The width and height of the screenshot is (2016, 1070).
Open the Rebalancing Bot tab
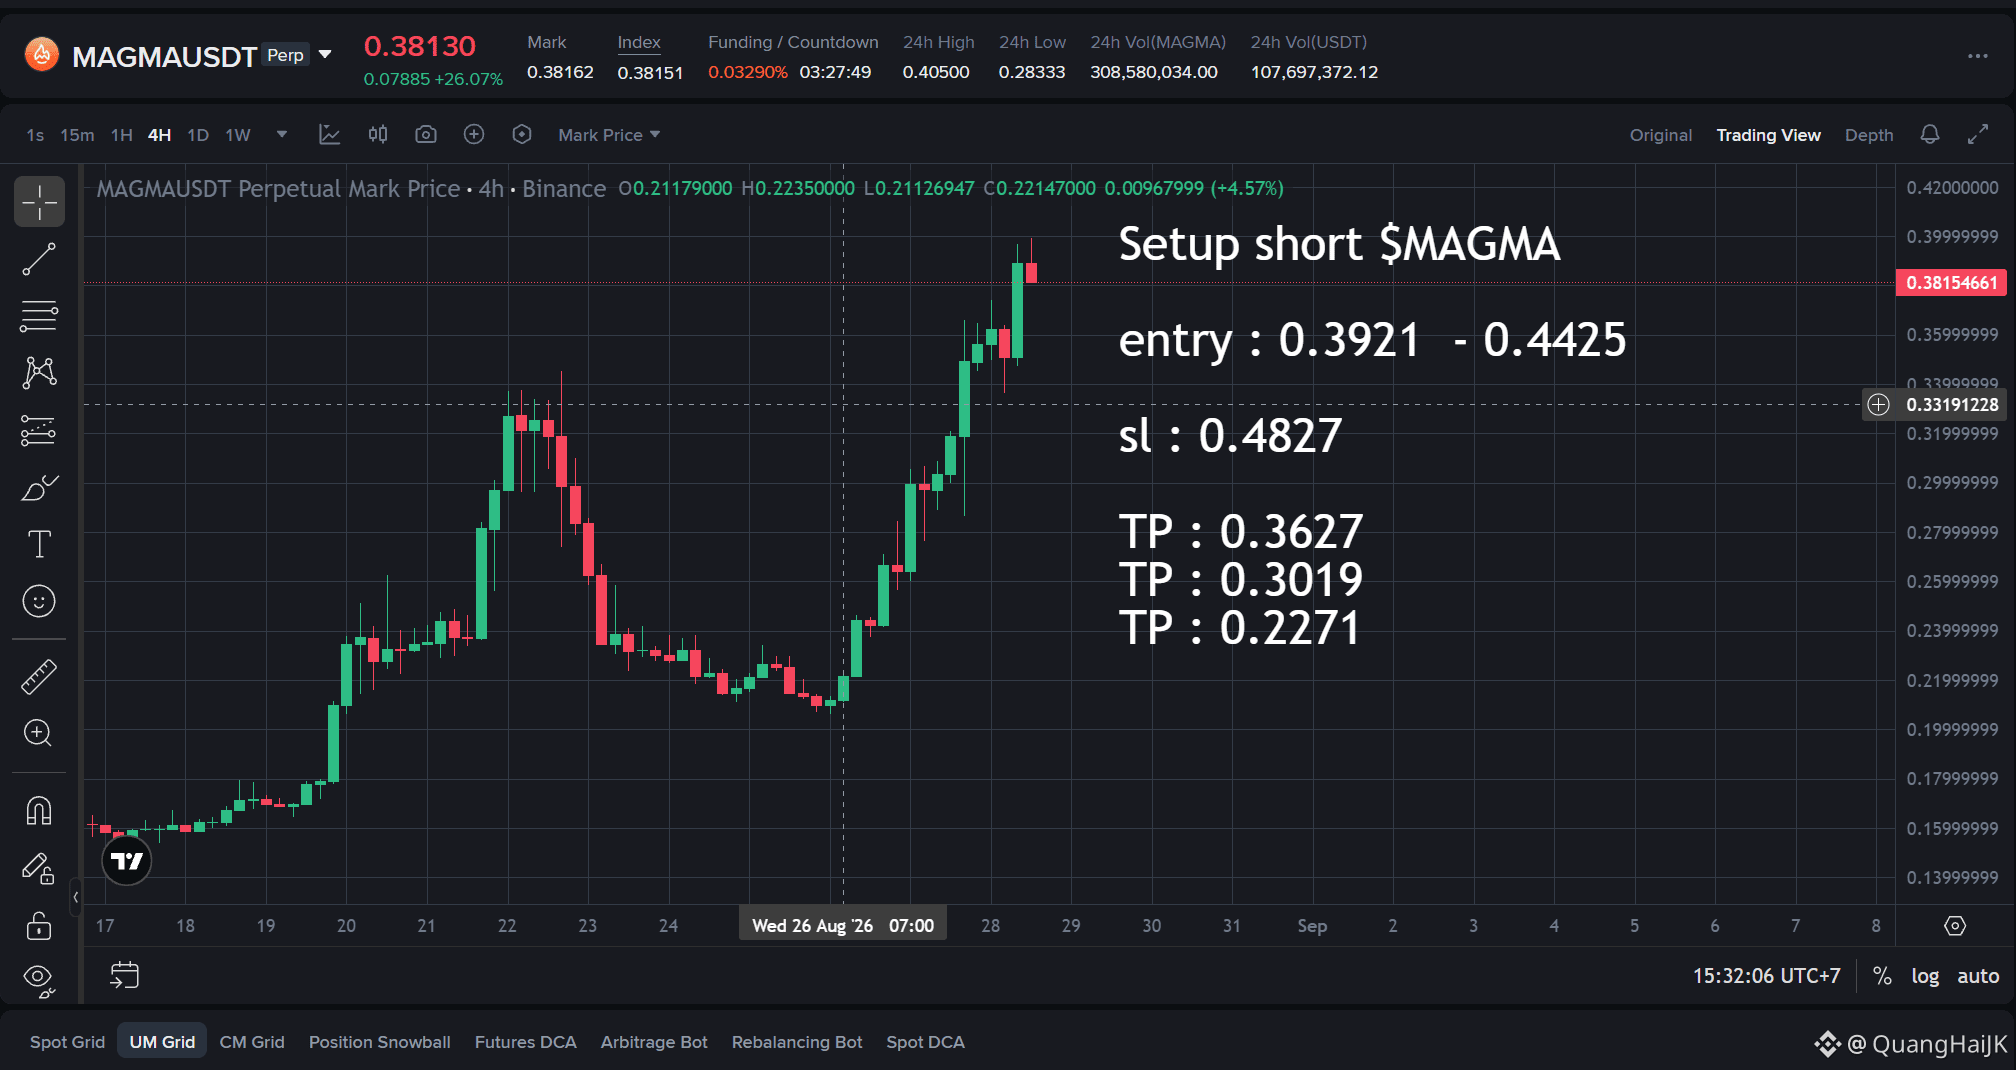tap(797, 1042)
